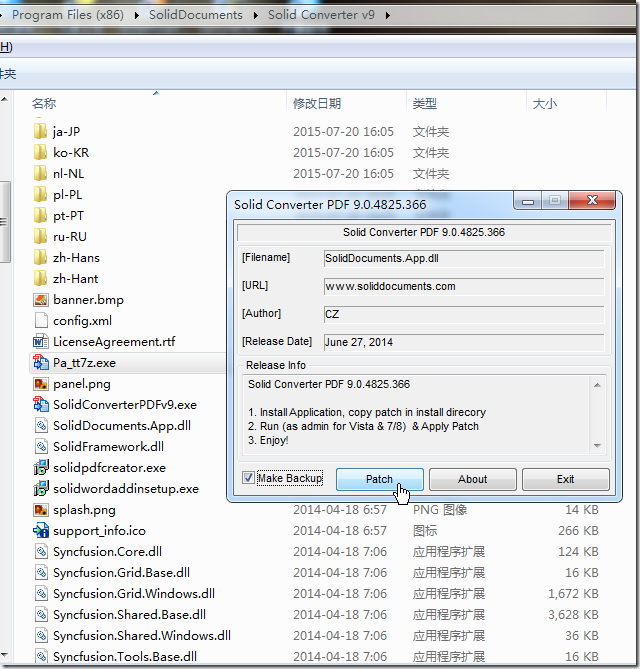
Task: Click the pt-PT folder icon
Action: coord(40,215)
